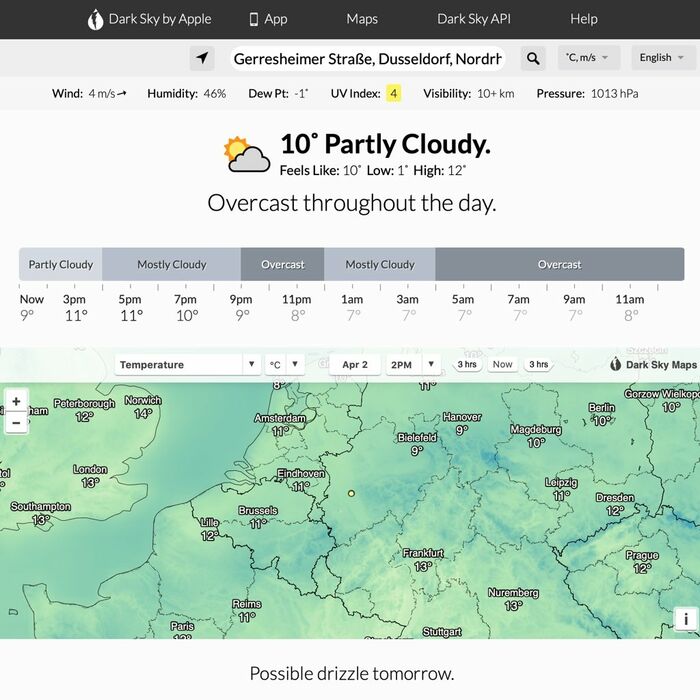This screenshot has width=700, height=700.
Task: Select the long Overcast timeline segment
Action: (x=559, y=264)
